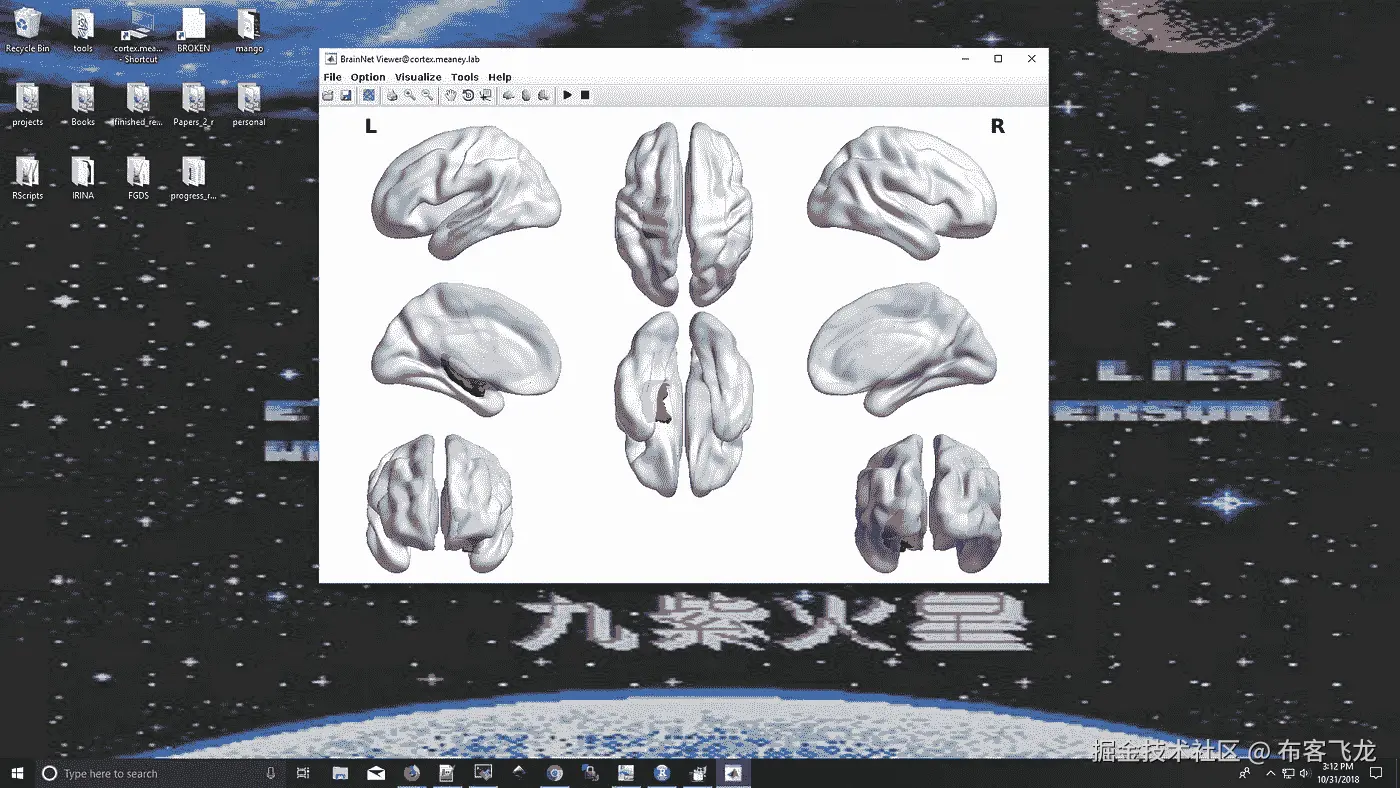The image size is (1400, 788).
Task: Click the bottom-left coronal brain view
Action: point(439,504)
